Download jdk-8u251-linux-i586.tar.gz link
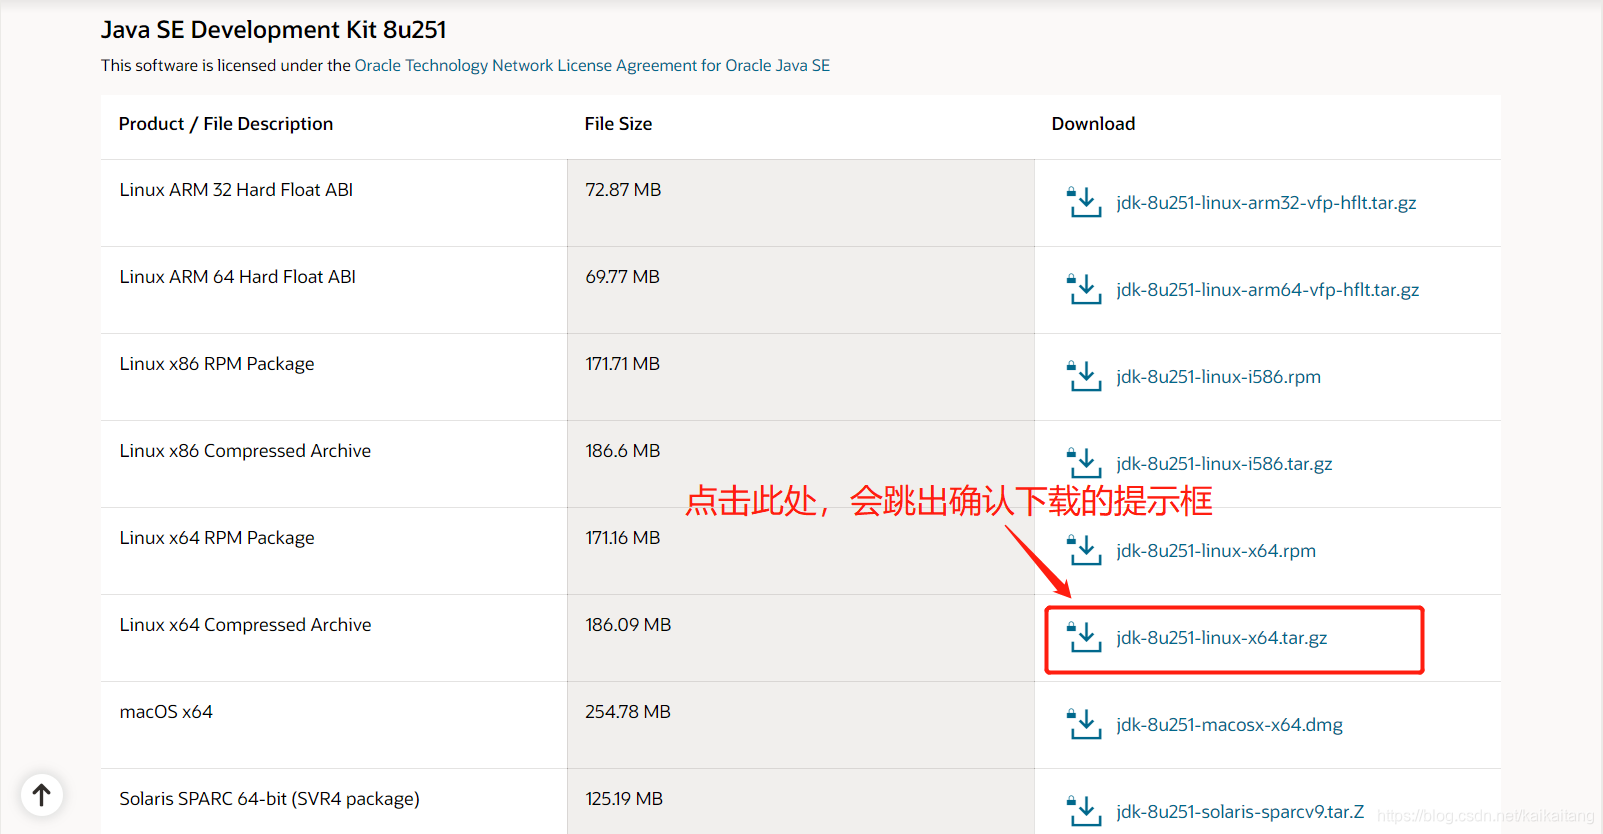 (1224, 463)
